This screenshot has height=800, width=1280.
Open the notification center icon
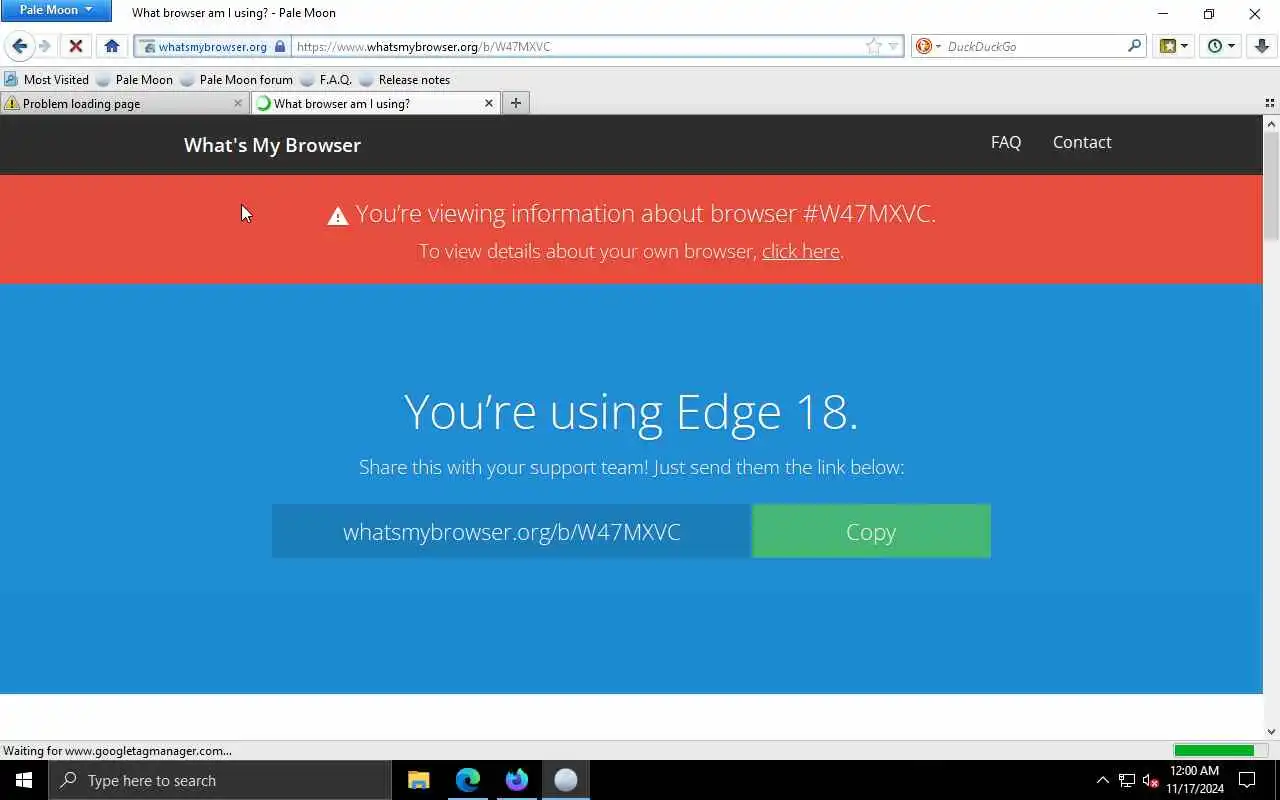tap(1247, 780)
